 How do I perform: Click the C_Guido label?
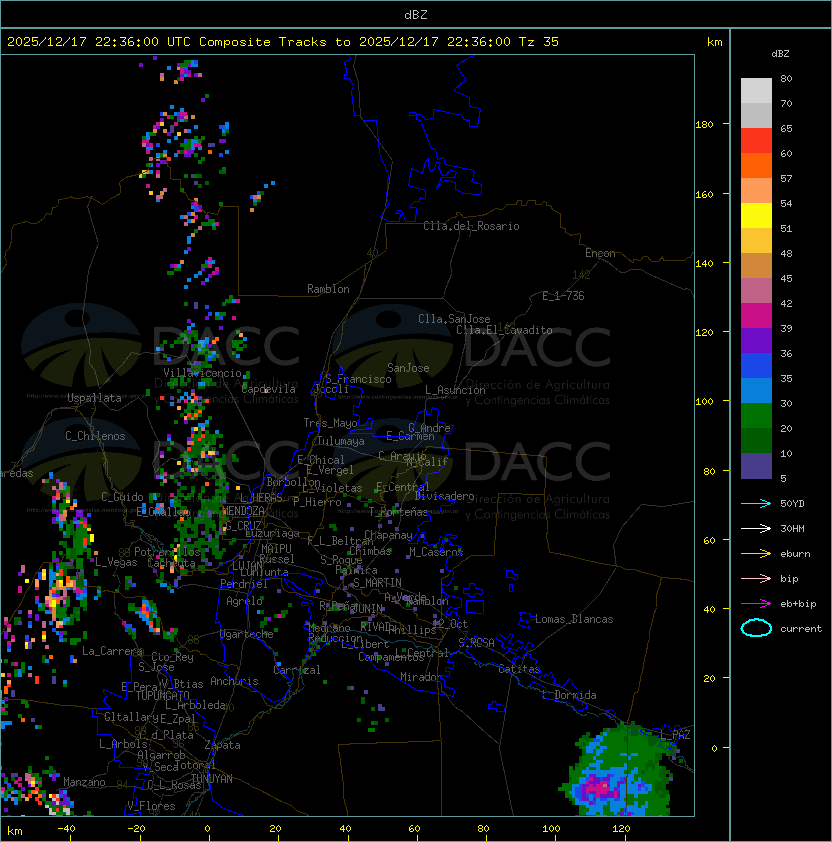point(122,497)
